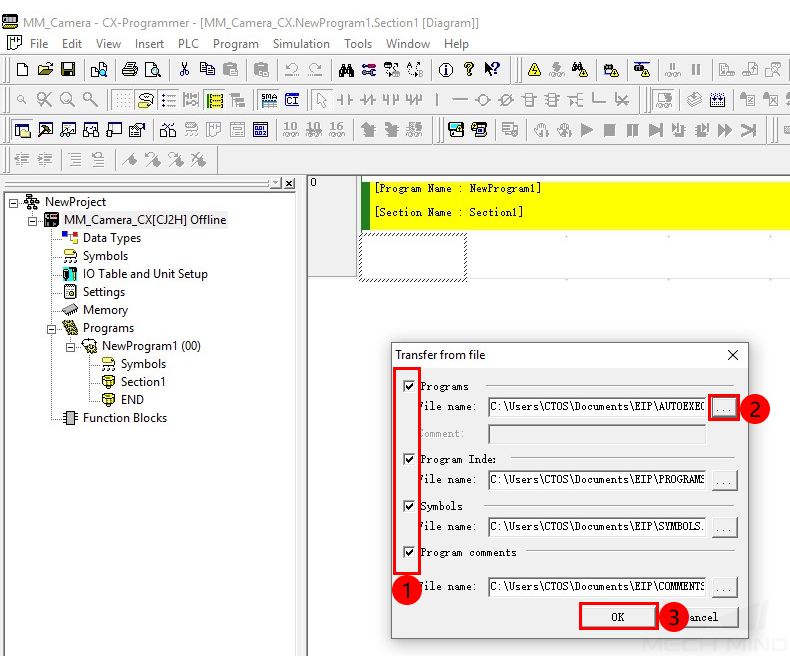Save project using the floppy disk icon
Screen dimensions: 790x656
[x=68, y=70]
